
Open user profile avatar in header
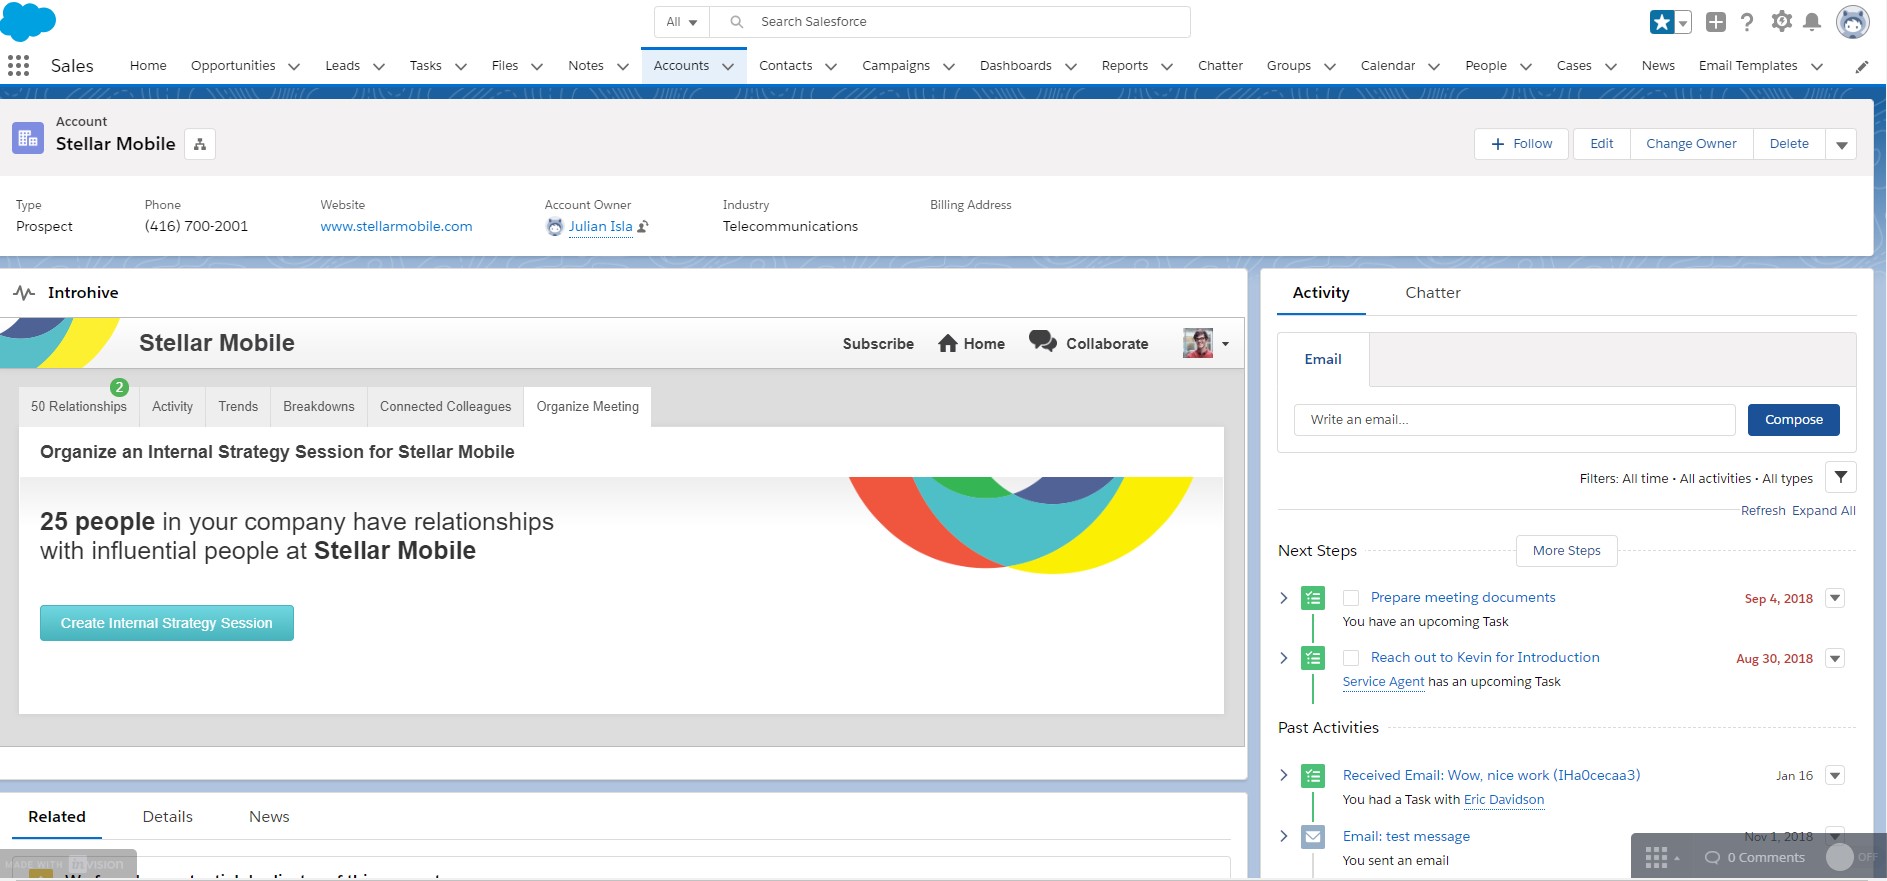pyautogui.click(x=1853, y=22)
